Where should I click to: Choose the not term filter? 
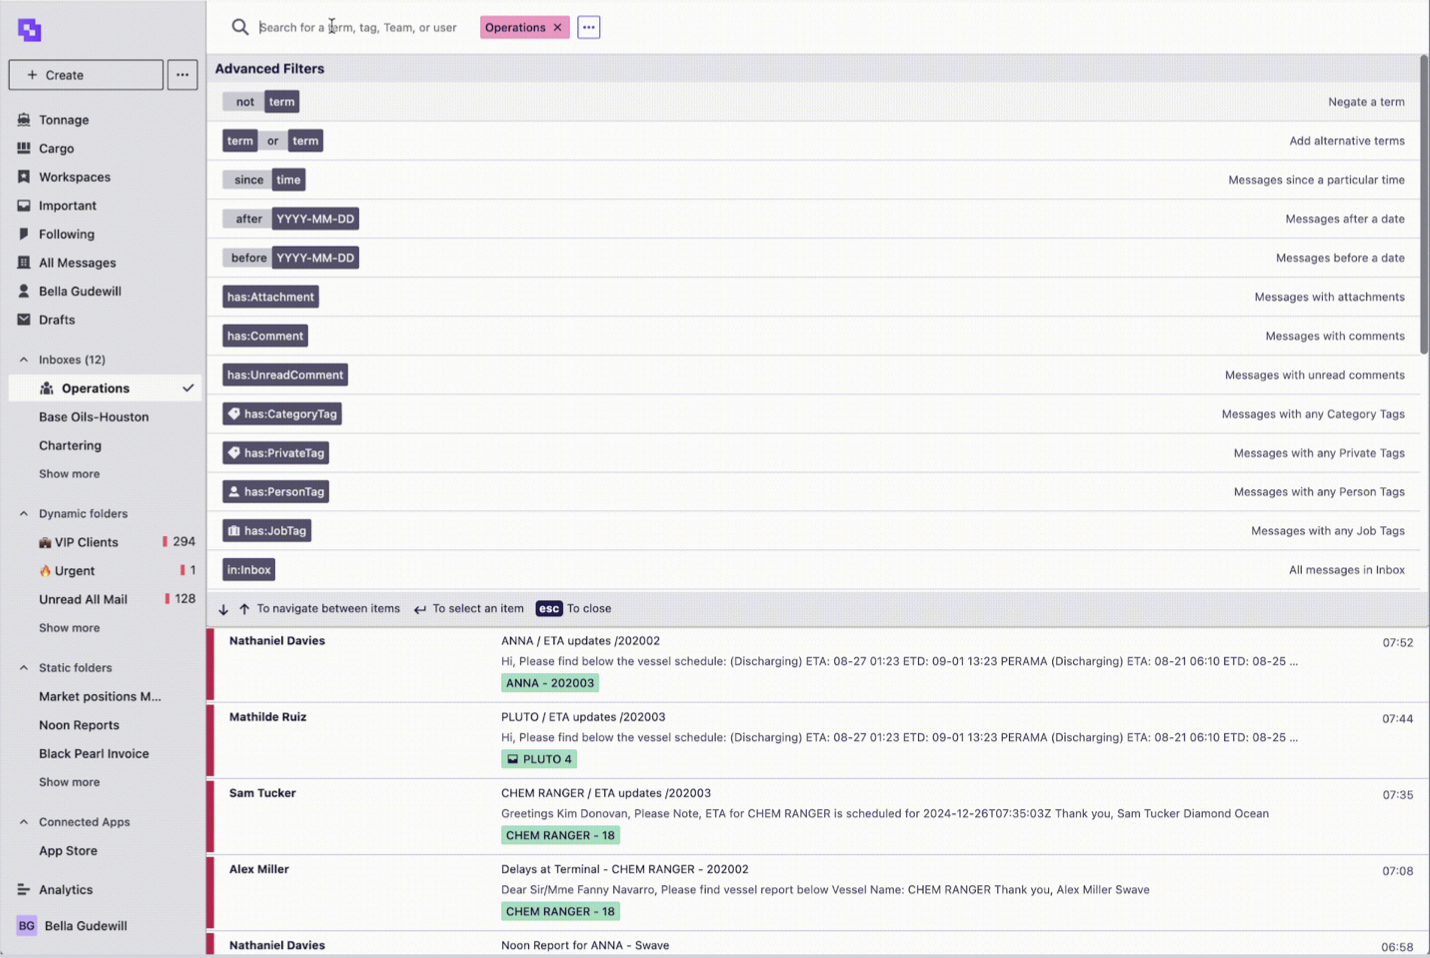[261, 102]
